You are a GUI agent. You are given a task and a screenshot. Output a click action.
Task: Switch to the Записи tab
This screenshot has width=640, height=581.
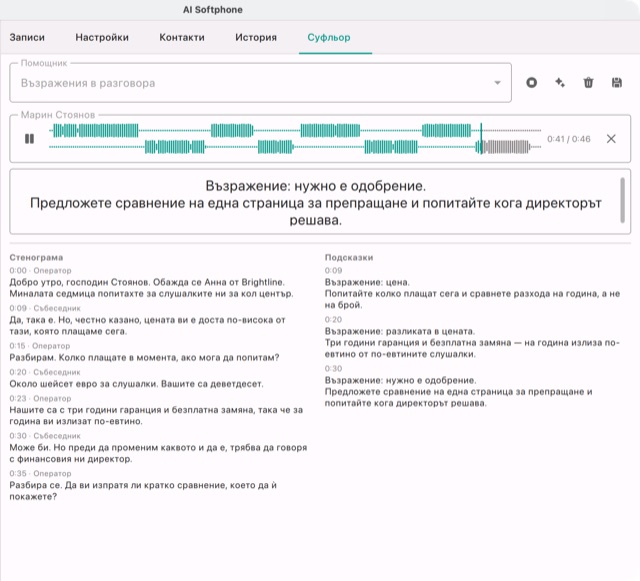(x=27, y=38)
